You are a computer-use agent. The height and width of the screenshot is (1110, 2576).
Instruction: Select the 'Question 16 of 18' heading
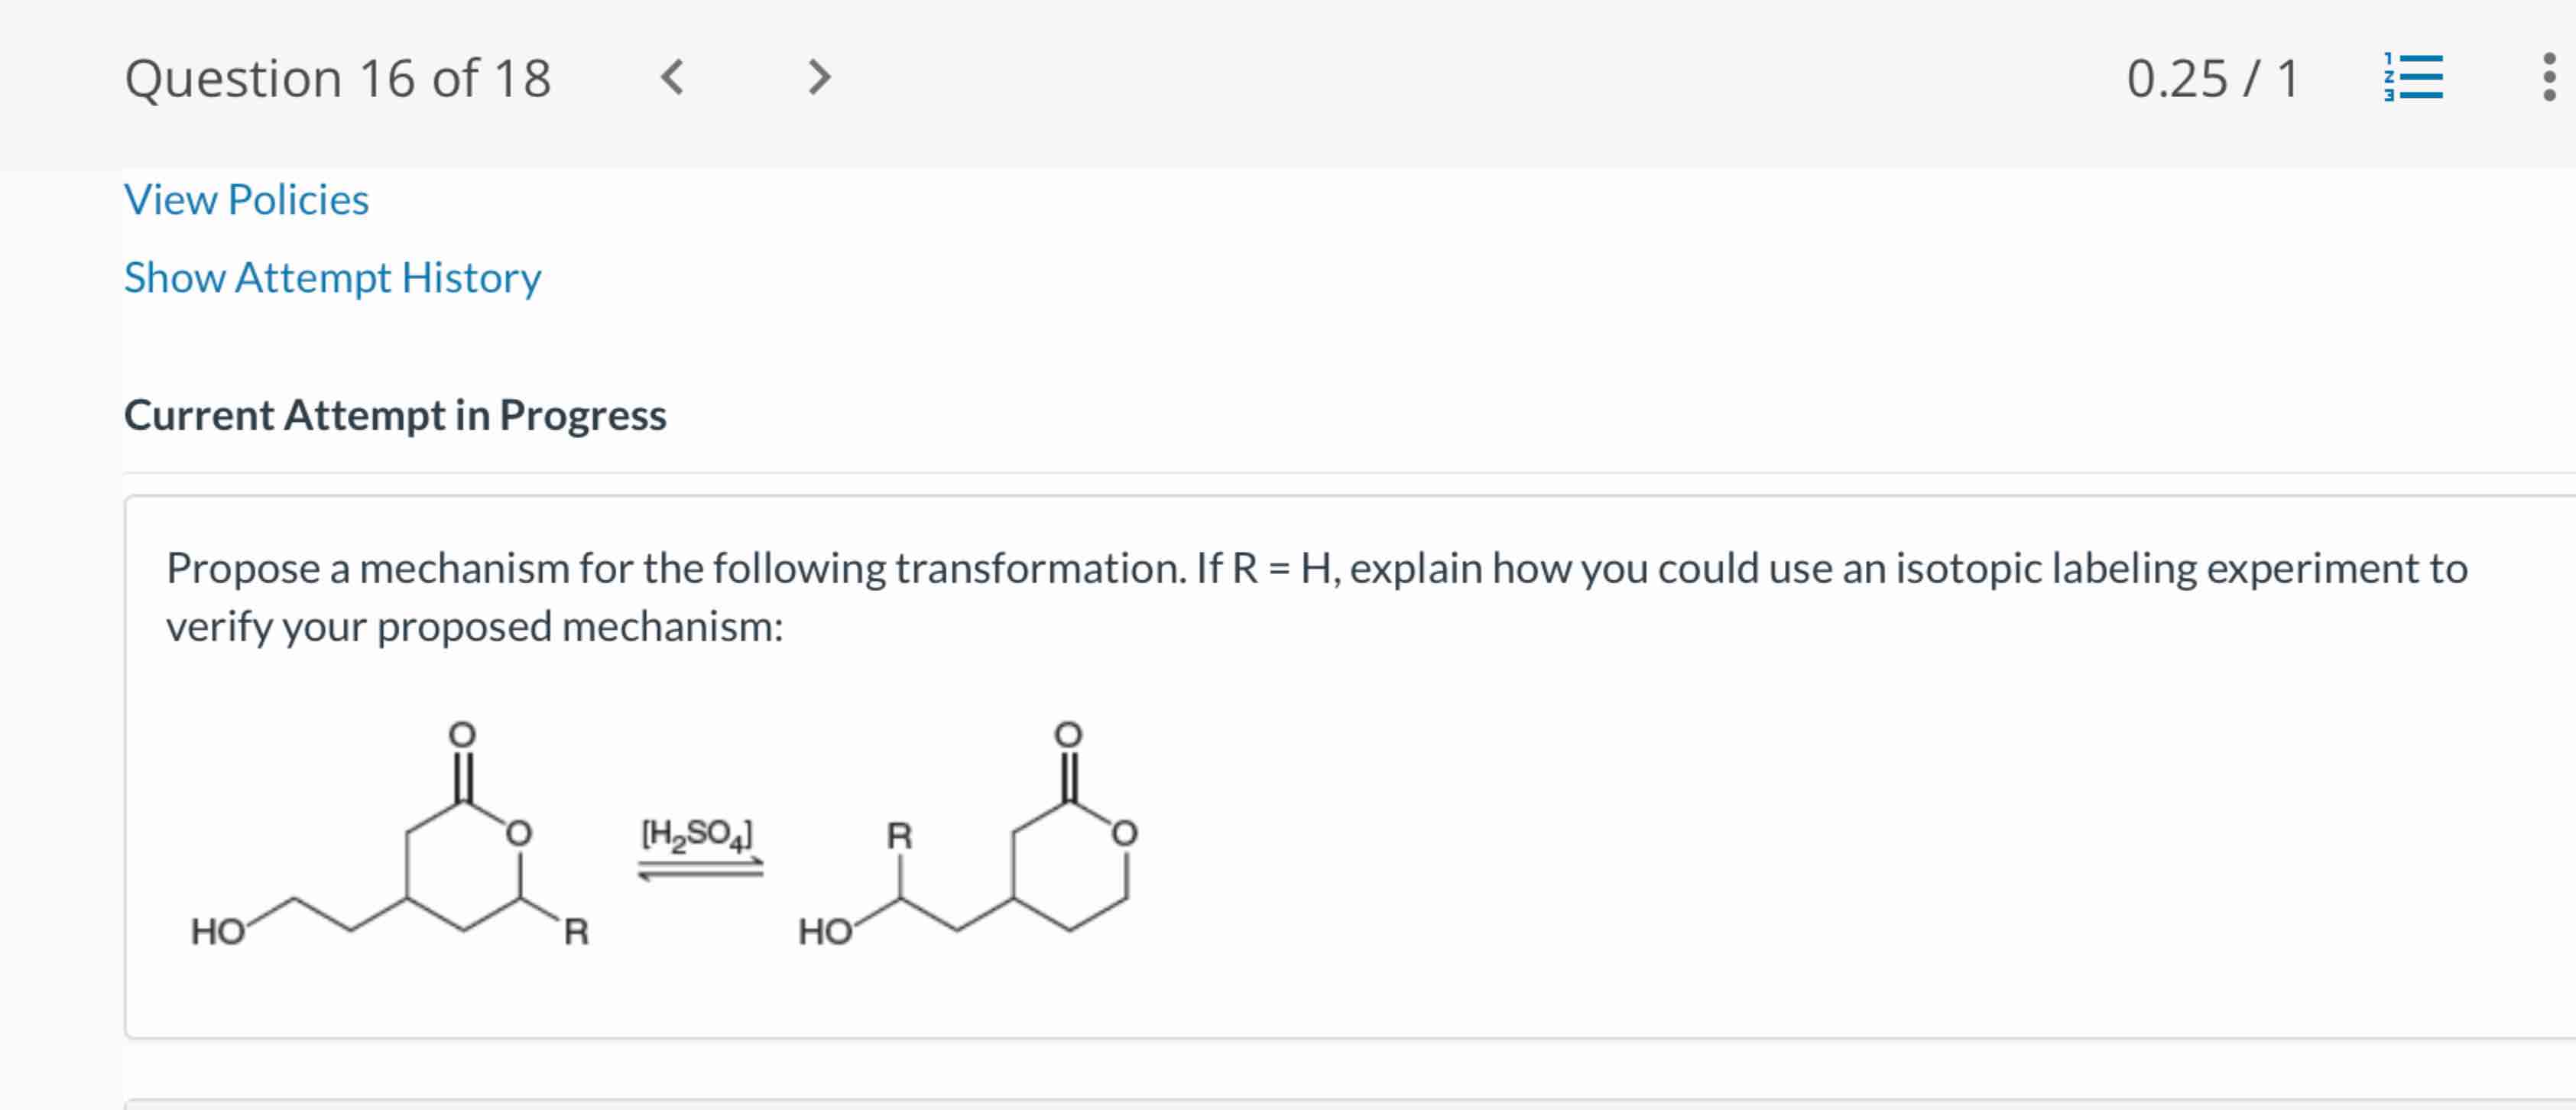point(338,77)
